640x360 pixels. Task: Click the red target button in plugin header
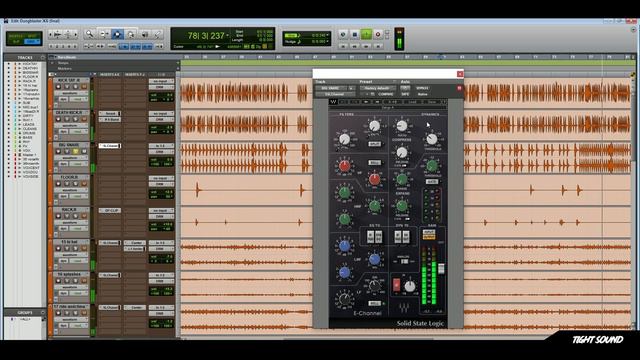[x=459, y=88]
